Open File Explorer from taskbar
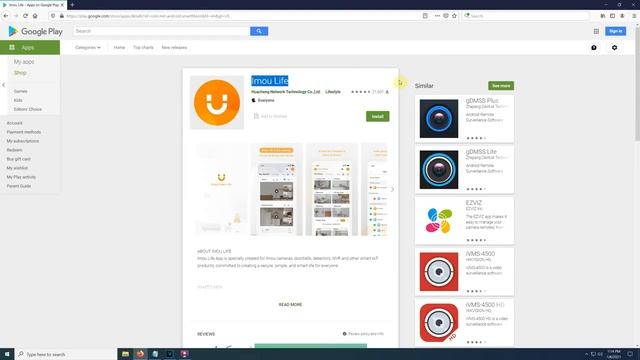This screenshot has height=360, width=640. tap(125, 354)
